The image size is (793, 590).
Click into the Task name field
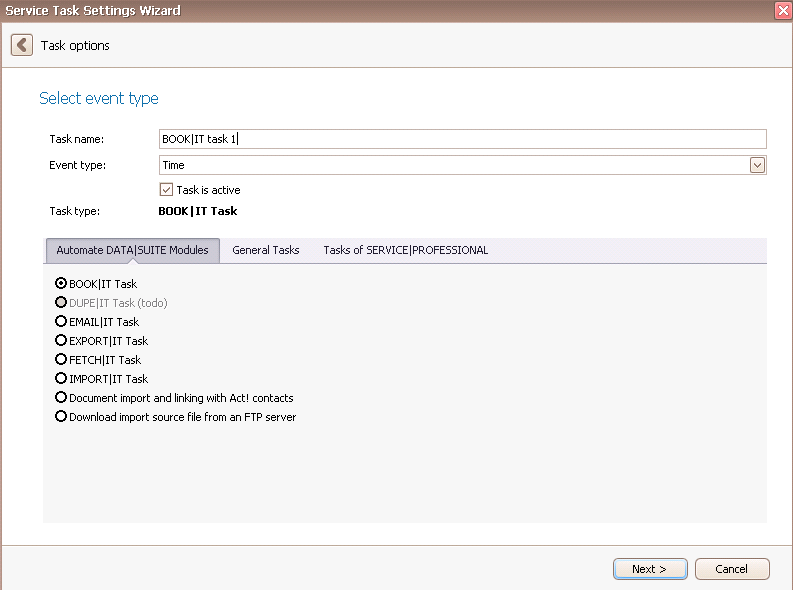[x=462, y=139]
